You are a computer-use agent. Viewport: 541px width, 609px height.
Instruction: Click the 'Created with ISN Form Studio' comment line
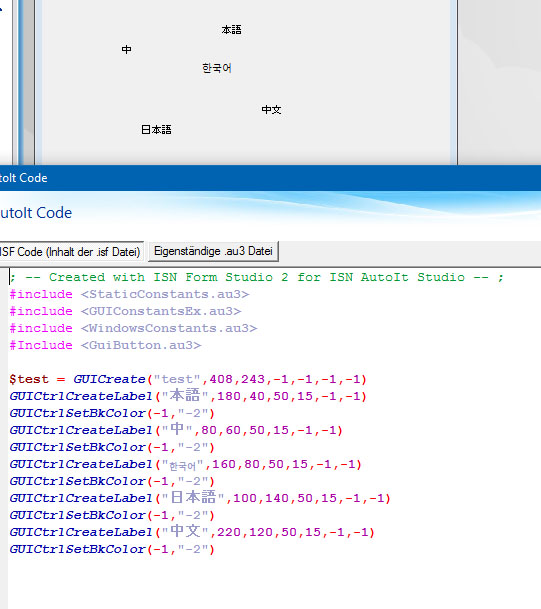point(257,277)
